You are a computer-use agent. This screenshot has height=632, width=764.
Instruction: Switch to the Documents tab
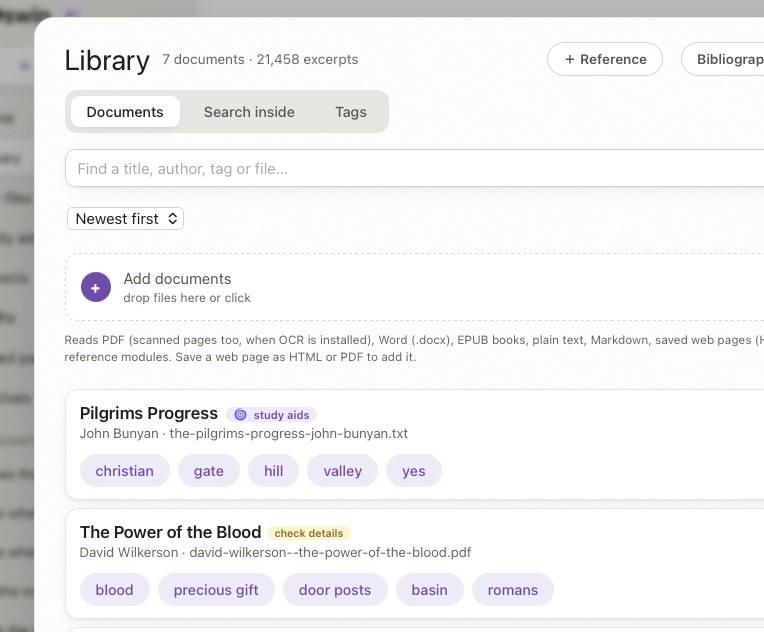(x=125, y=112)
